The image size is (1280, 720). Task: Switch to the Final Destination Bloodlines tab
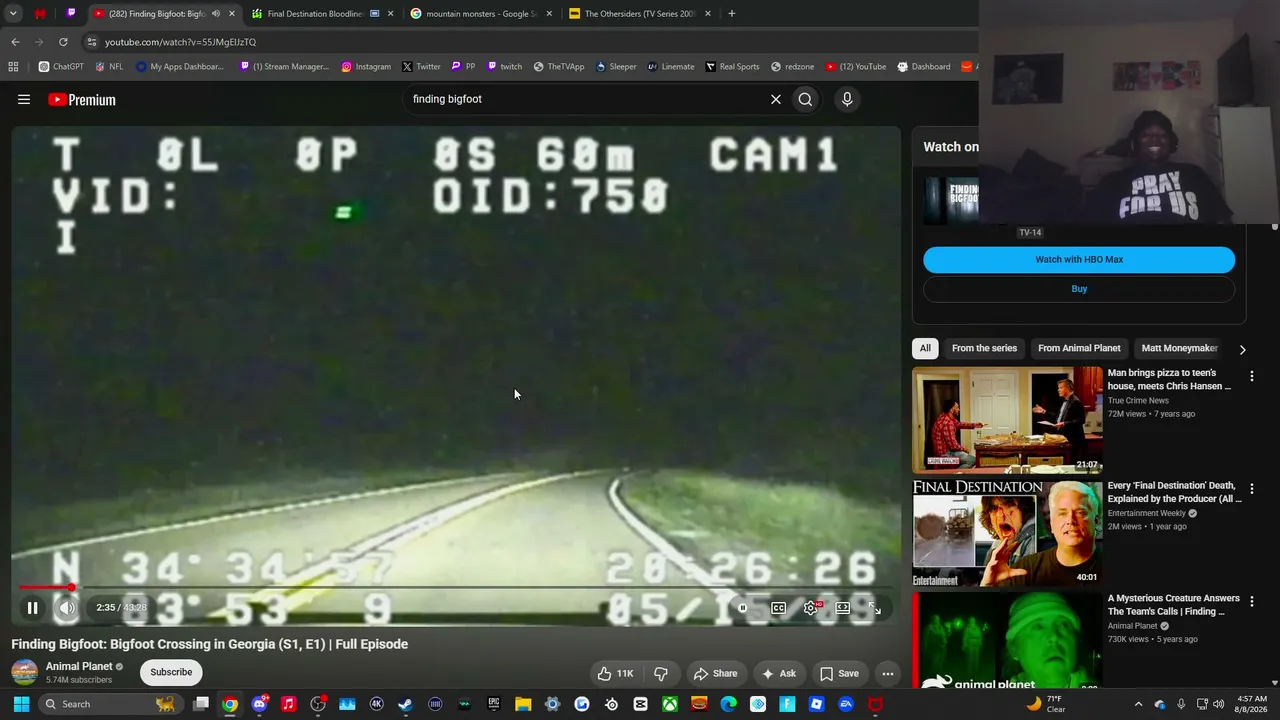[x=320, y=14]
